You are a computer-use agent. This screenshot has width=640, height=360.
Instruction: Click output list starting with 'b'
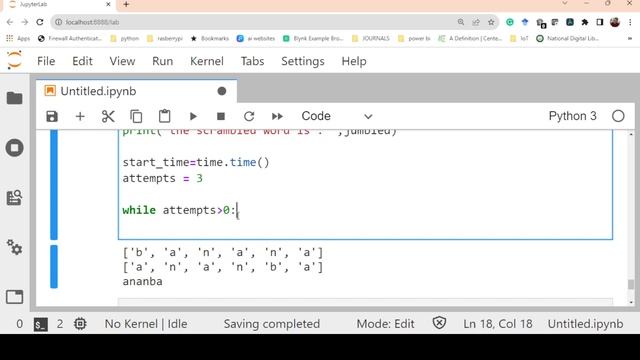click(x=223, y=253)
